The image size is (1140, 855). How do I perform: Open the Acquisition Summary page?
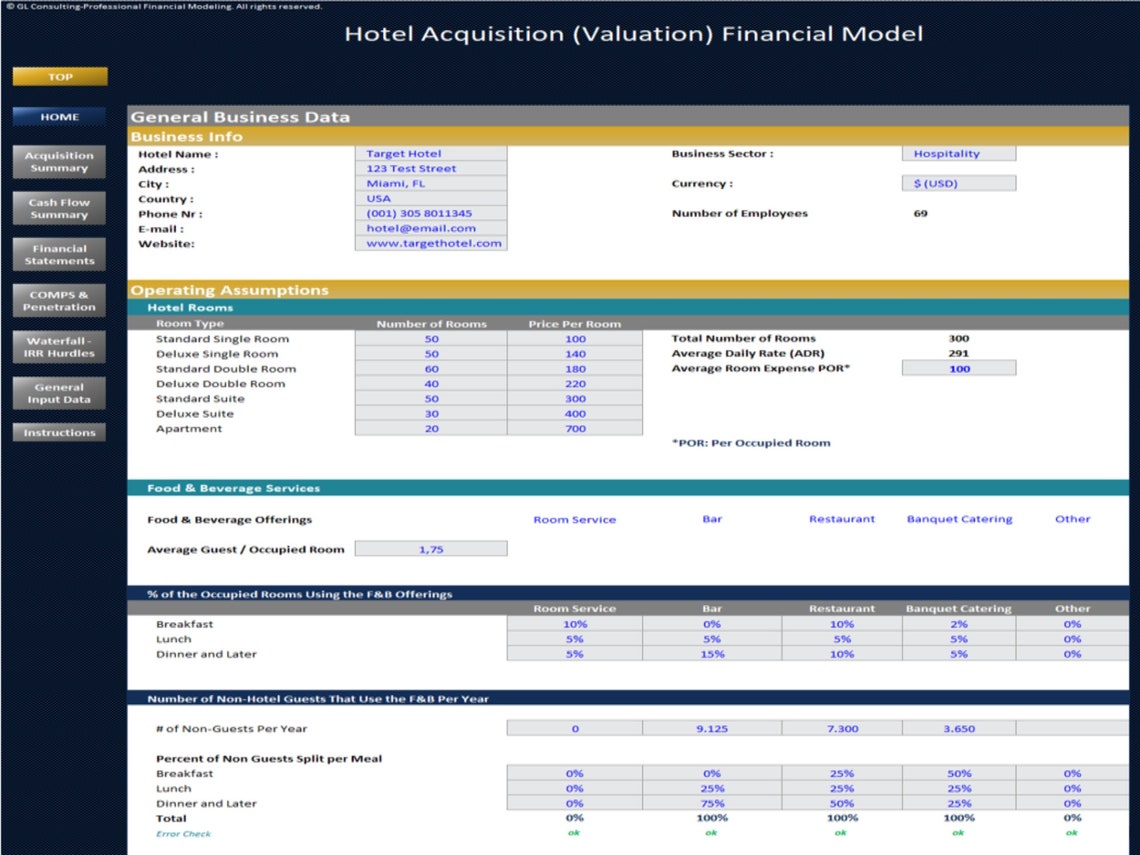point(59,161)
